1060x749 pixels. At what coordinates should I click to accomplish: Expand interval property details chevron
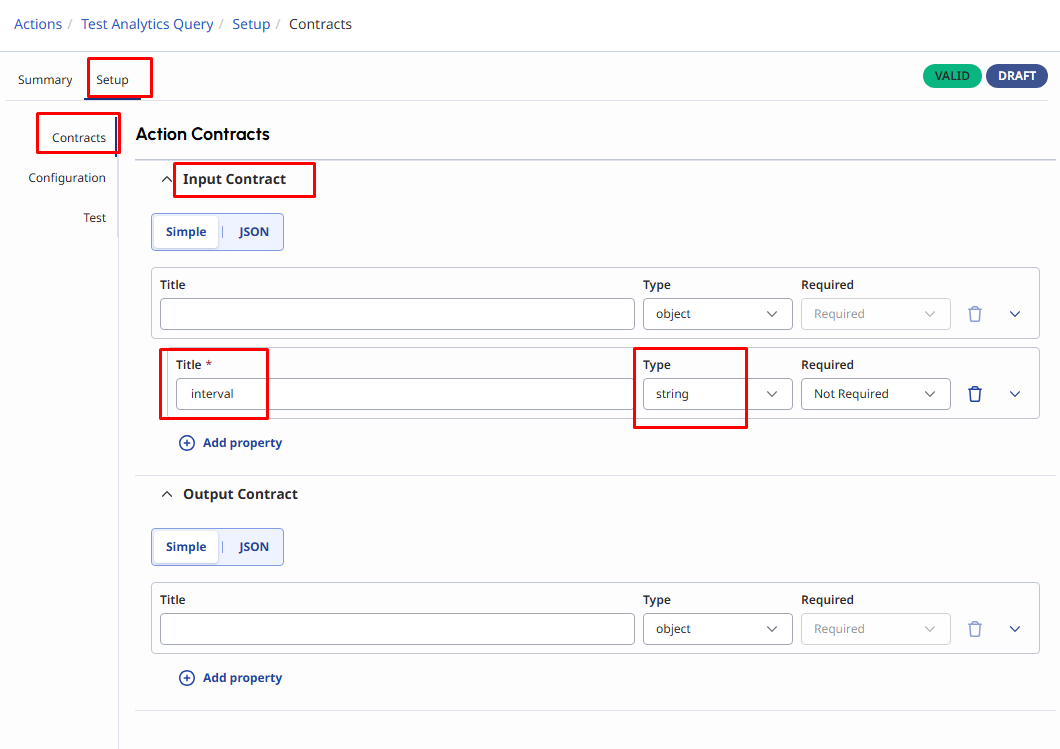pos(1015,394)
